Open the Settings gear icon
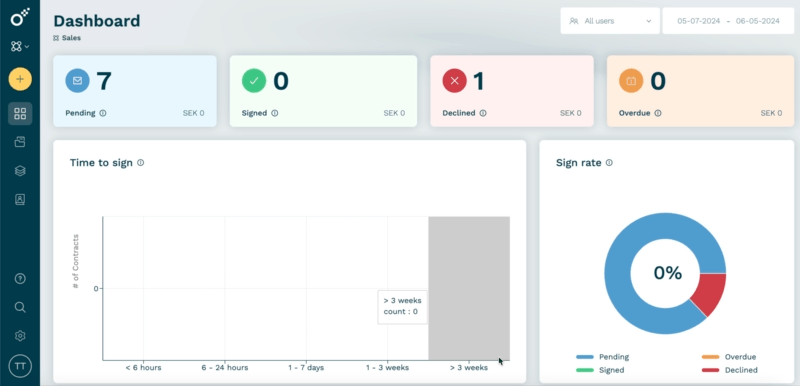This screenshot has width=800, height=386. [20, 336]
